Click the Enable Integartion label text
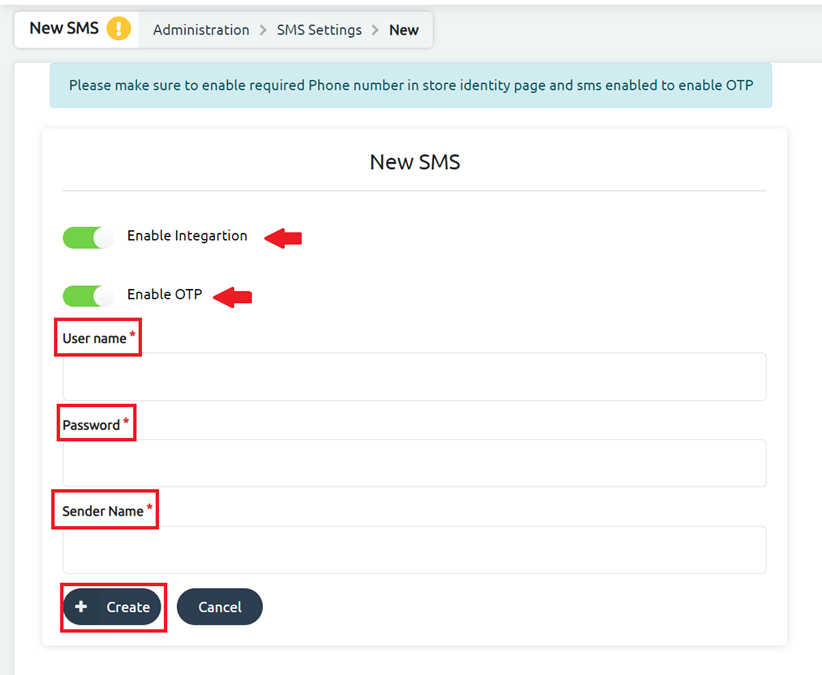This screenshot has height=675, width=822. (187, 236)
